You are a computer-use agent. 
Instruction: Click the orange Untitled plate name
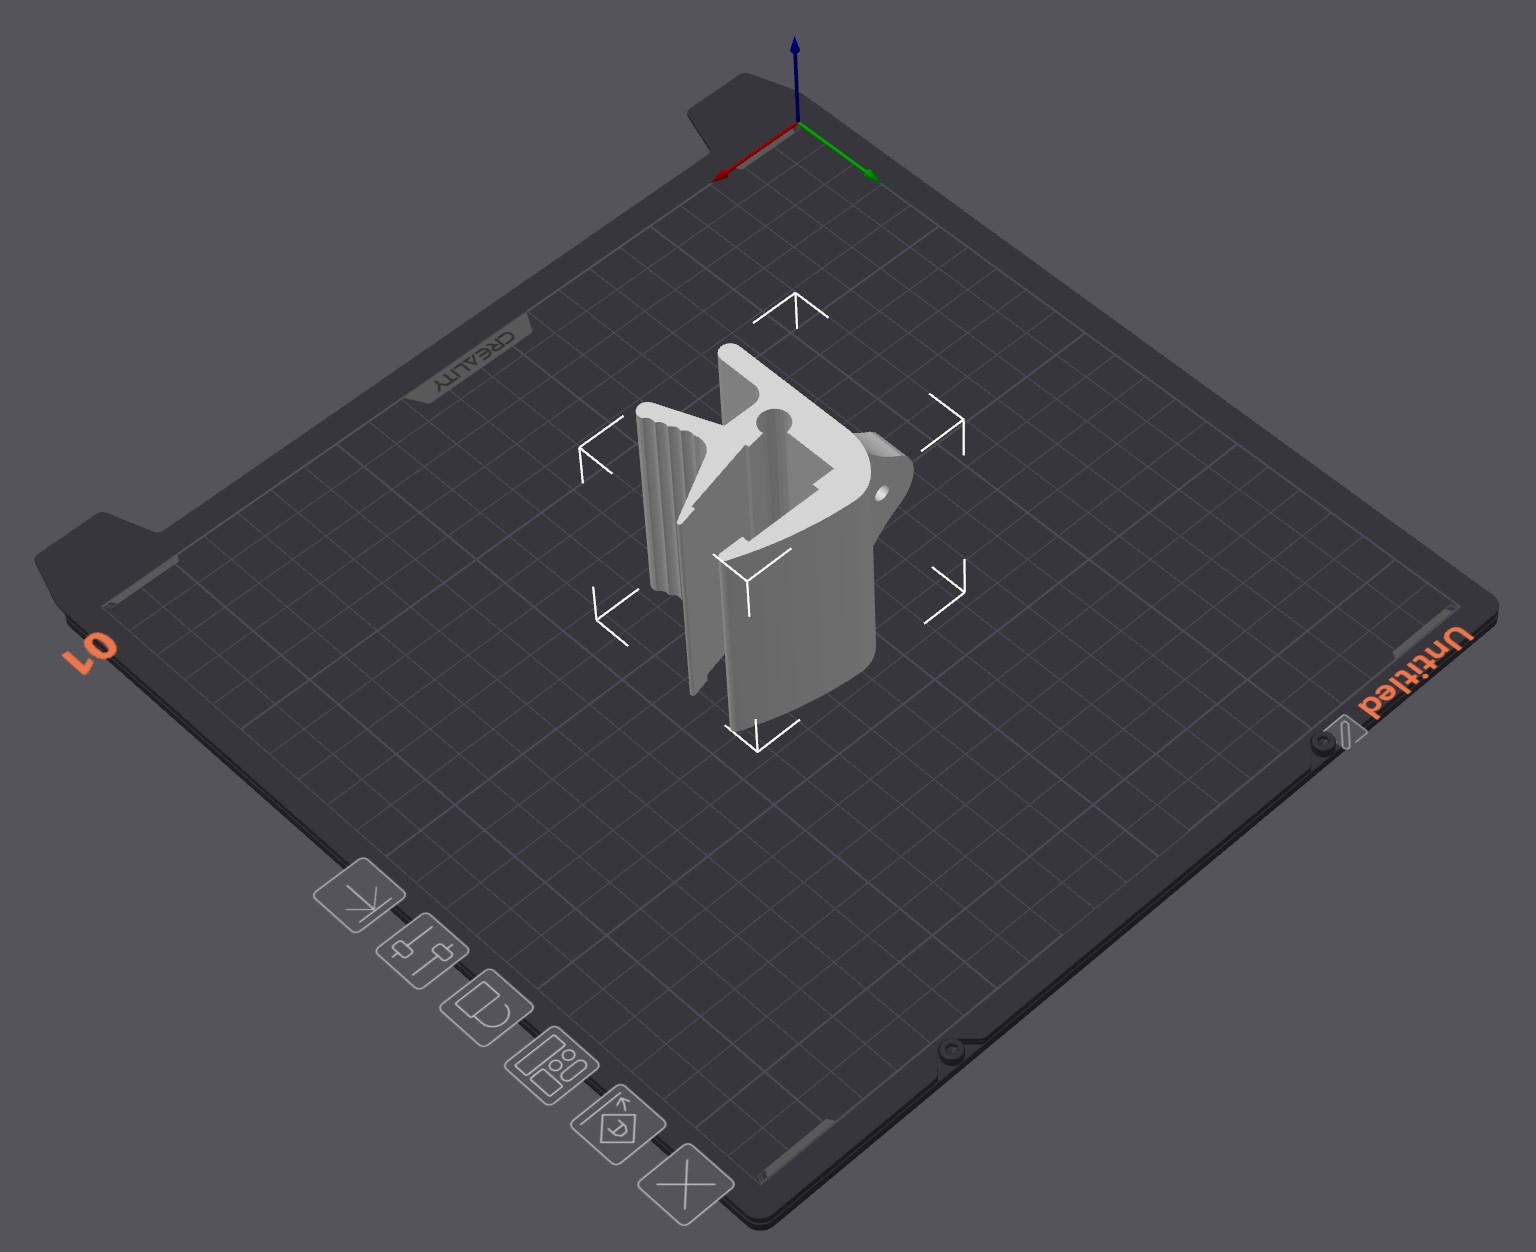(1415, 673)
